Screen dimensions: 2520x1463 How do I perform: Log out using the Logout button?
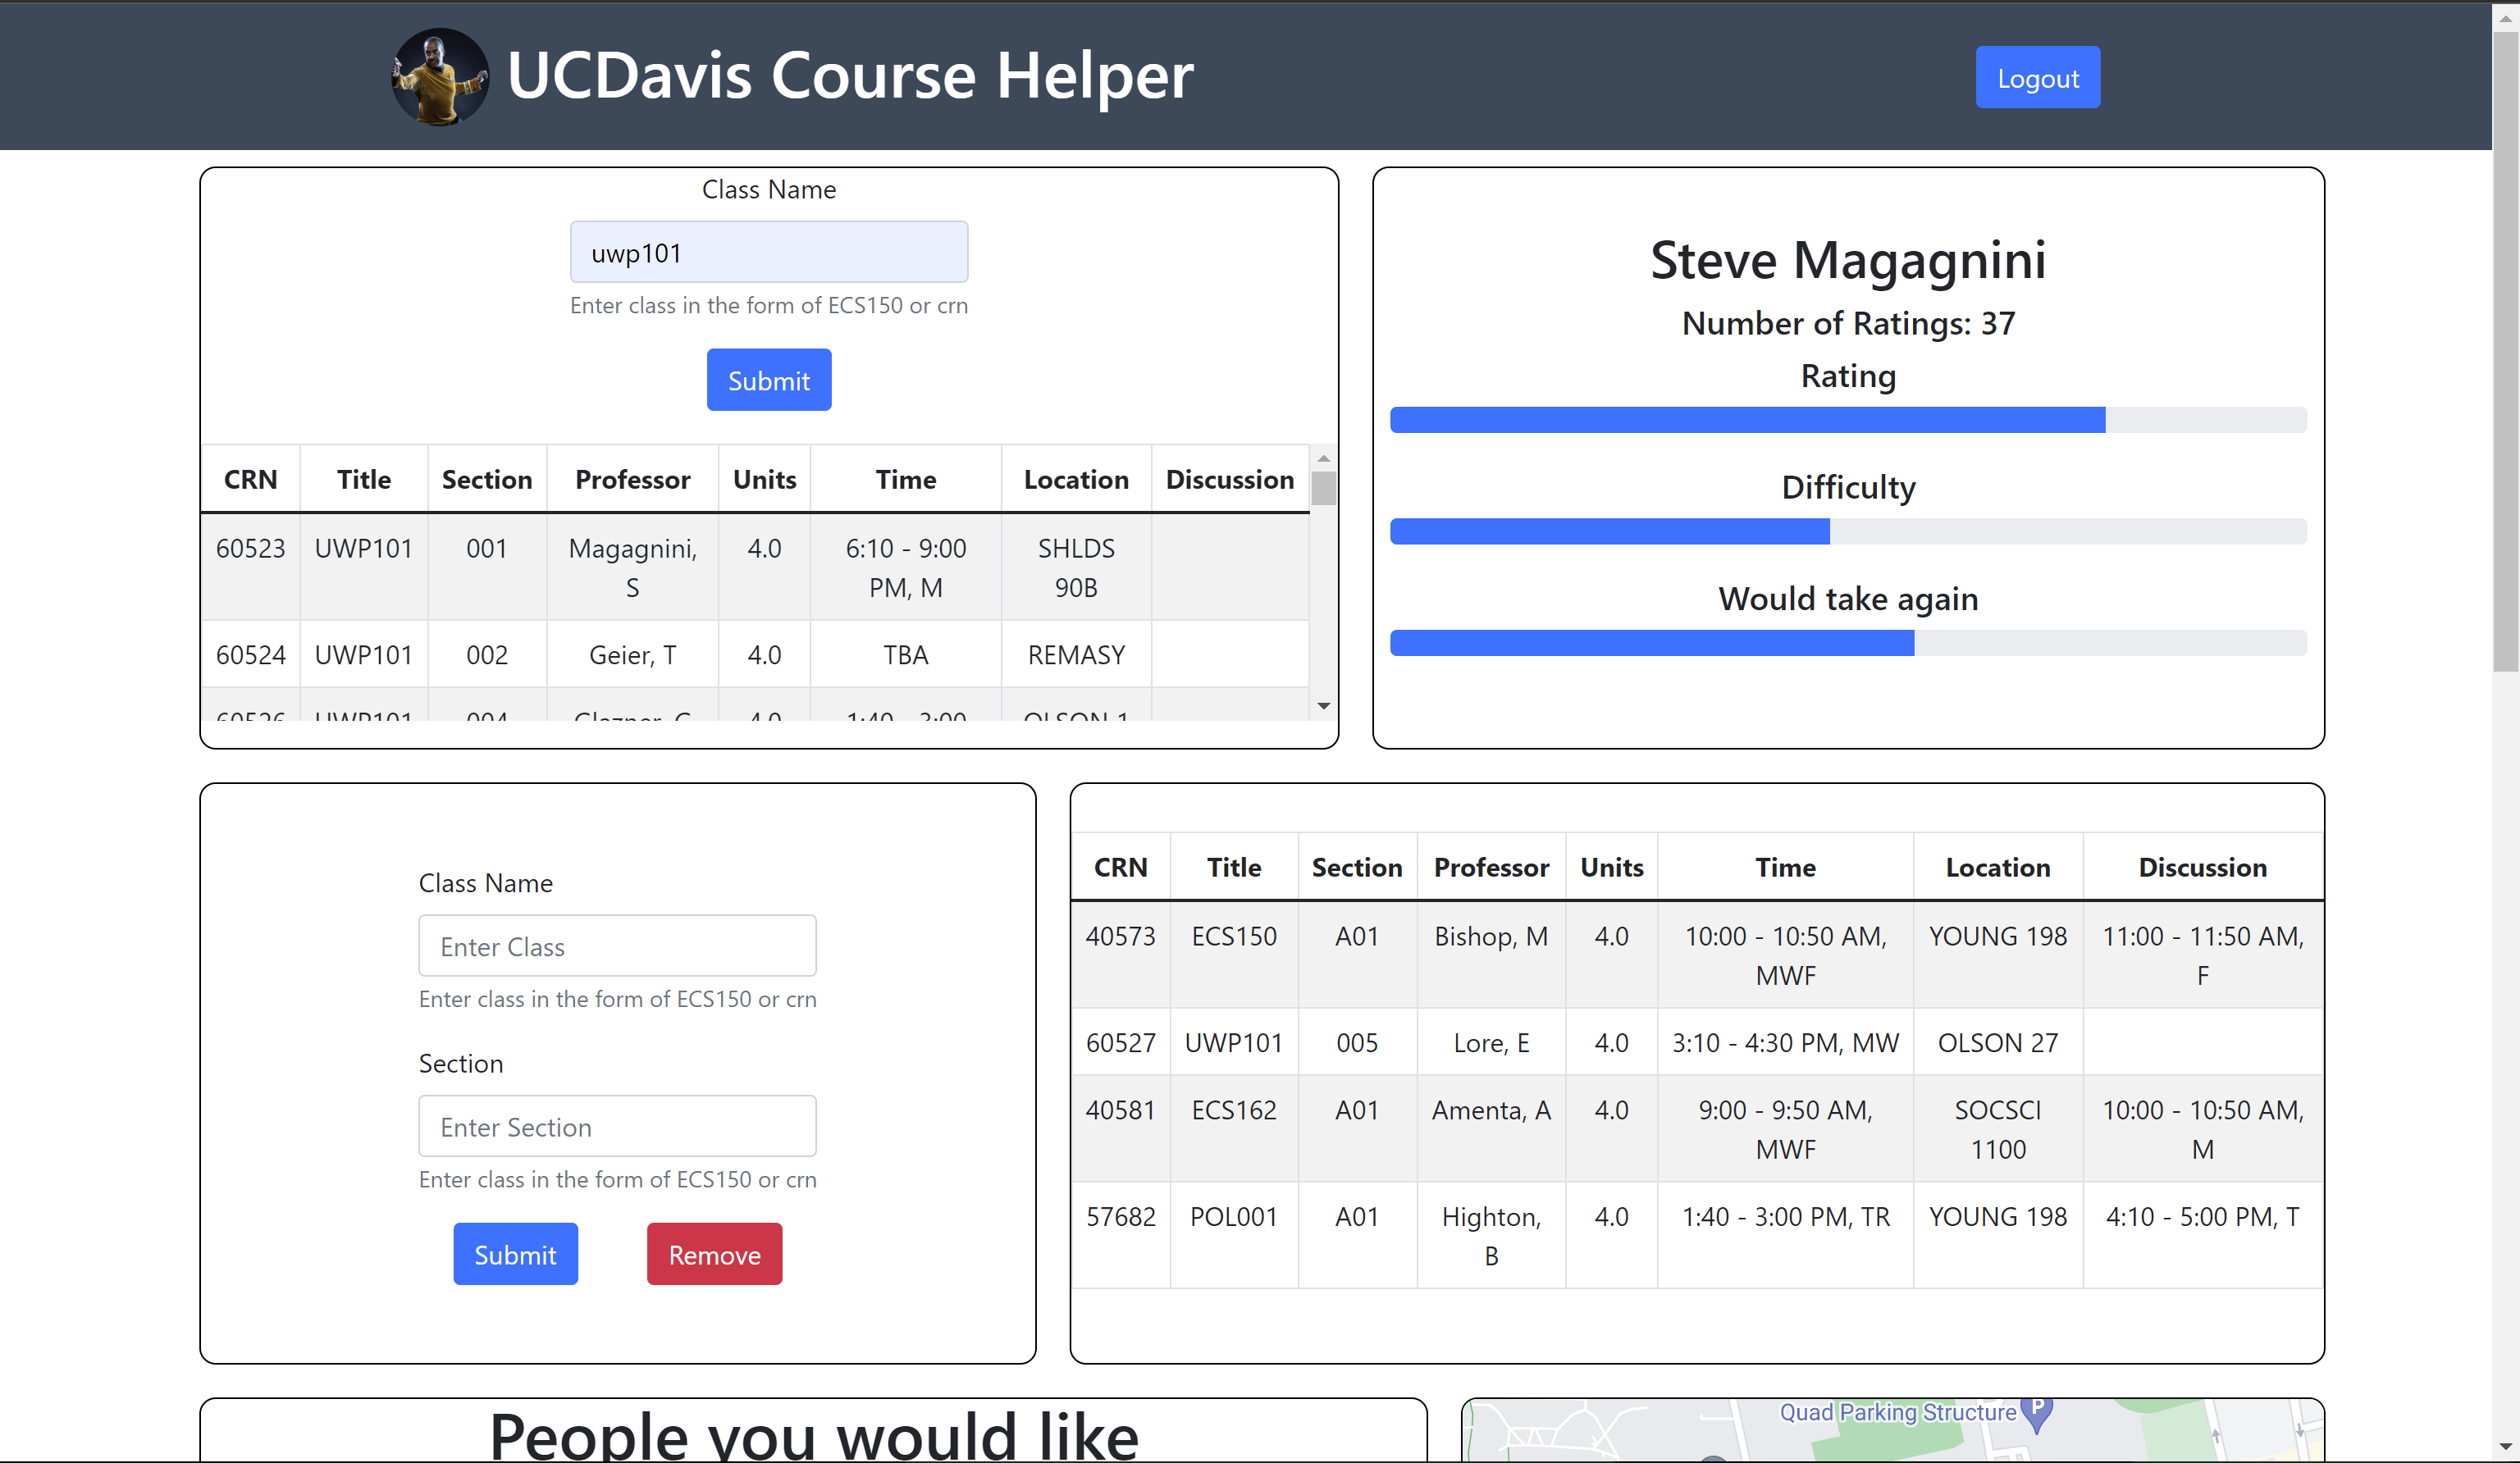click(x=2037, y=78)
